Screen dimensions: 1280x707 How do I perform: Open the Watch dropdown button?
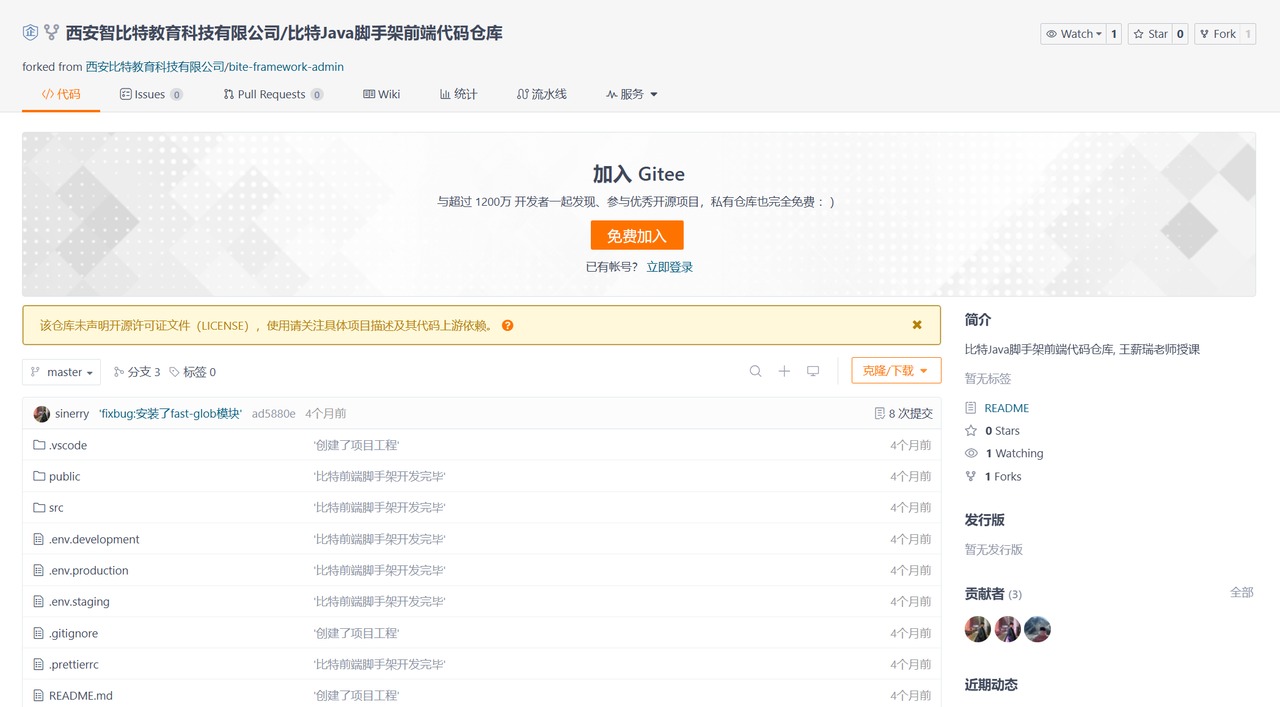click(1073, 34)
